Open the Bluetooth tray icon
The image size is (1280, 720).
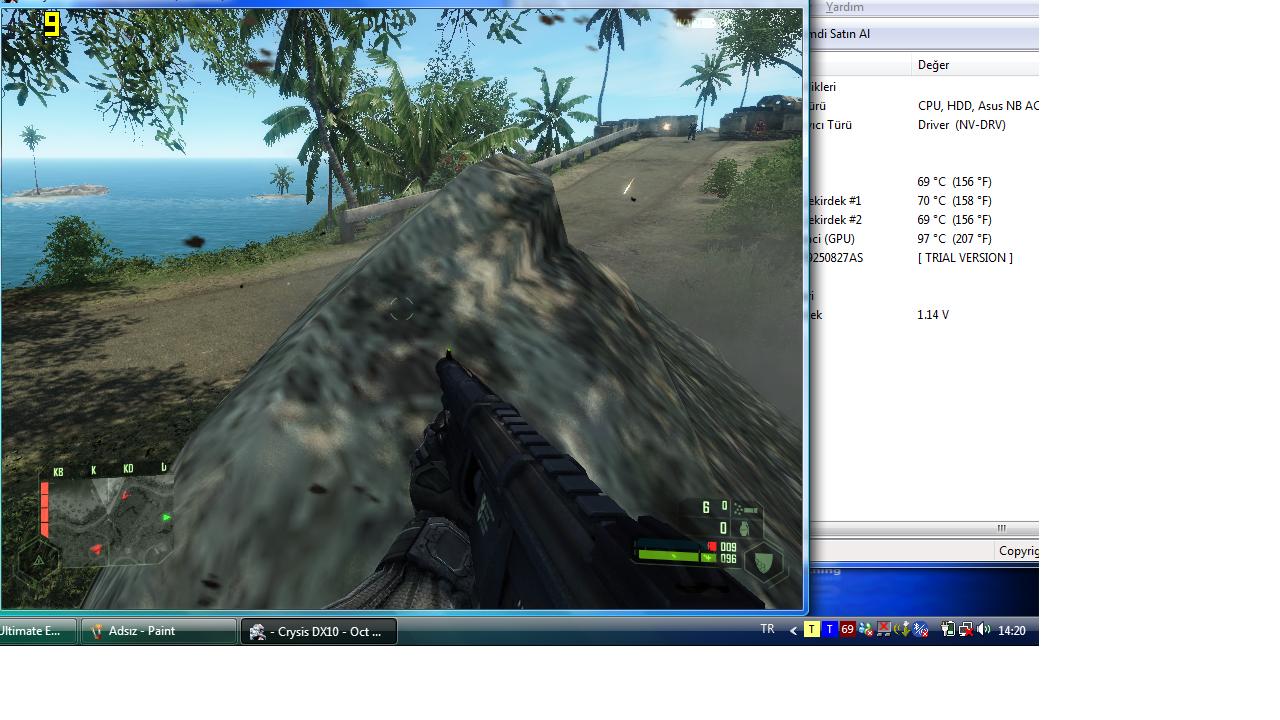tap(920, 629)
